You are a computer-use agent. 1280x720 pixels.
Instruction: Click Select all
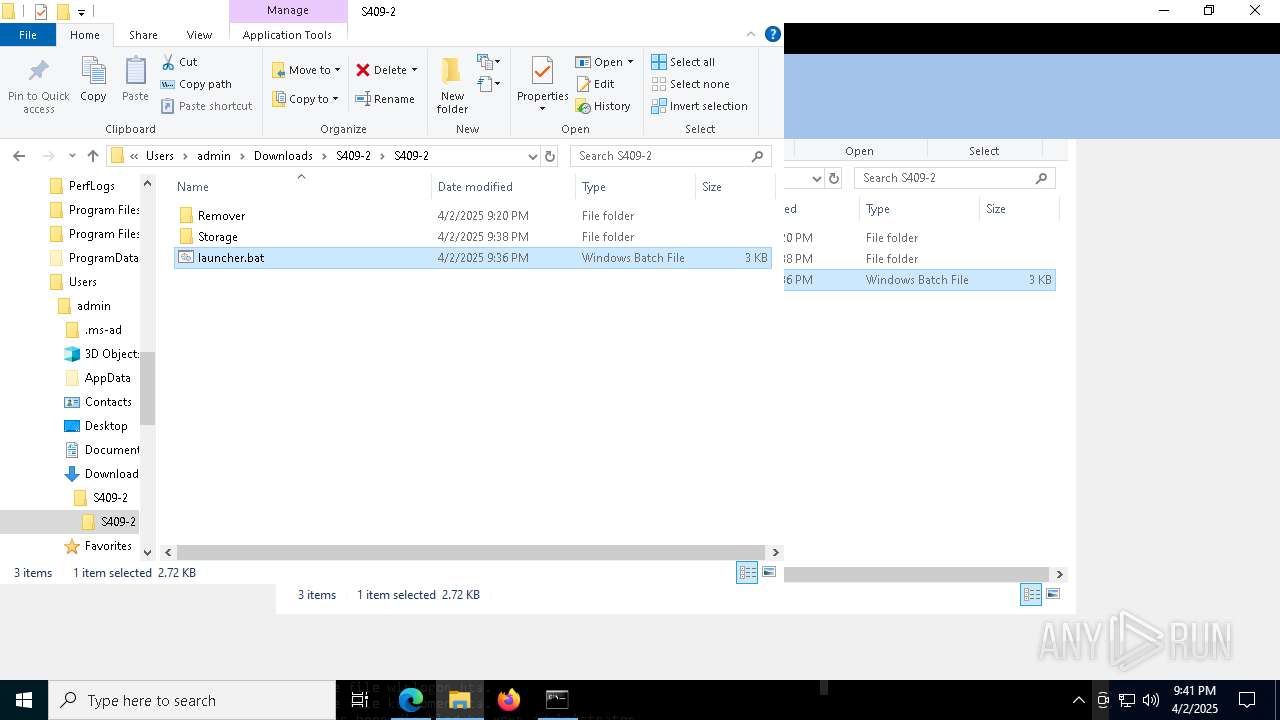[683, 62]
